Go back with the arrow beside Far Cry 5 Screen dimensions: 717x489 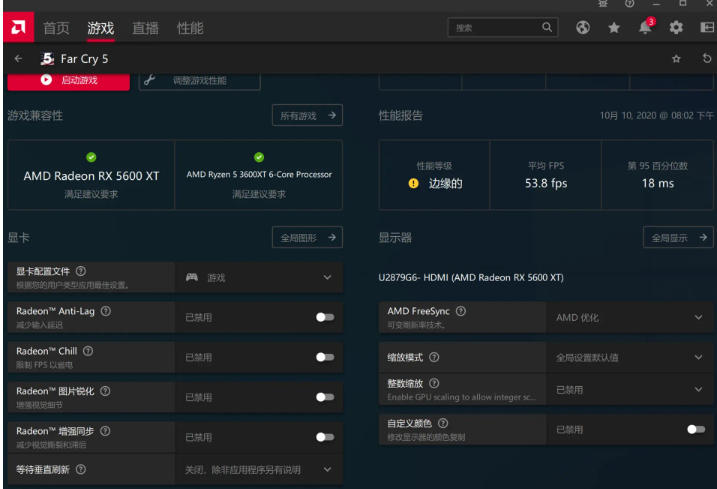tap(18, 59)
